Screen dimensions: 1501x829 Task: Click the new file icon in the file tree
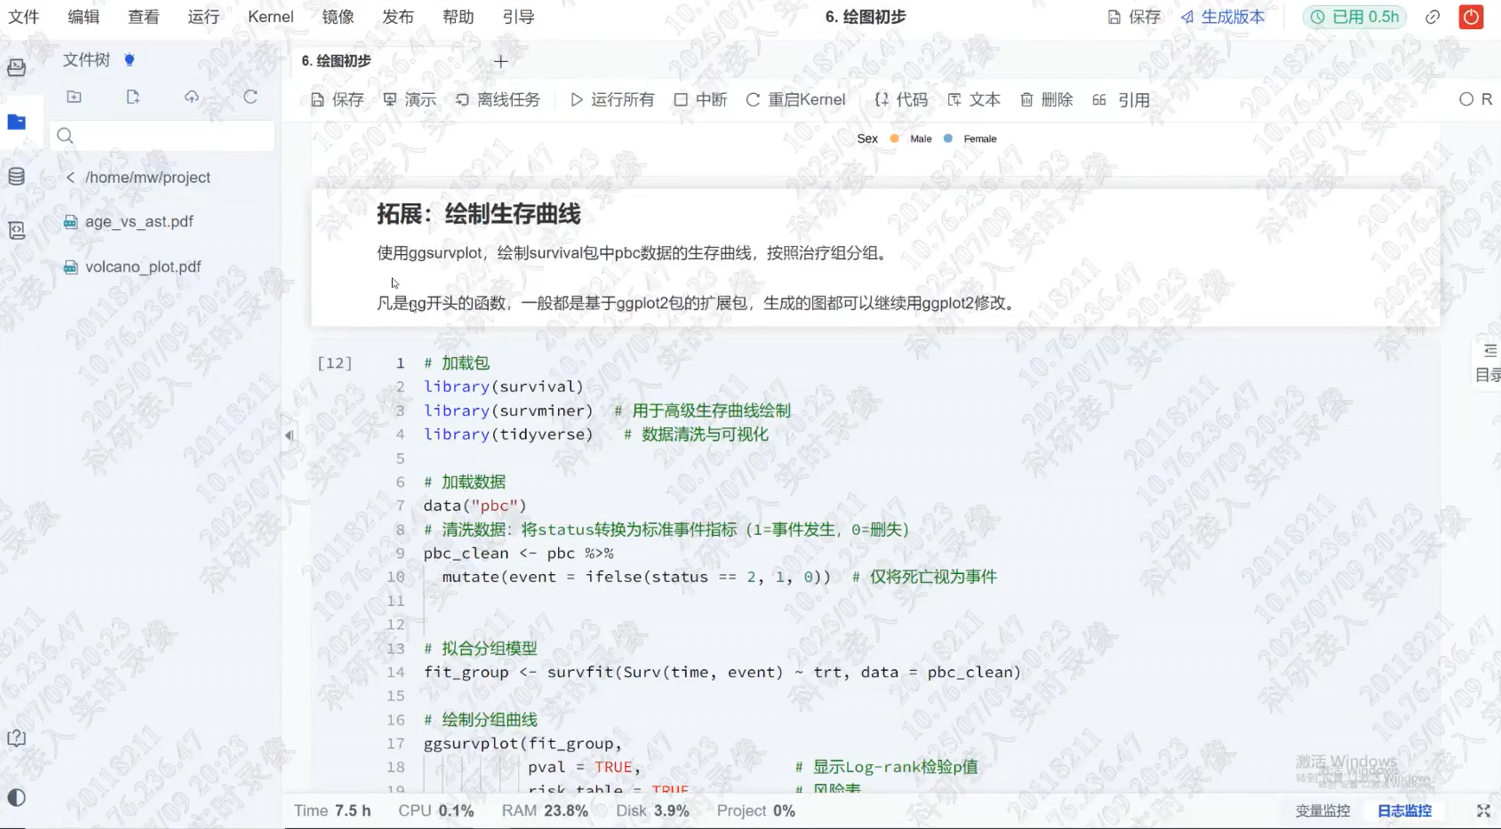[133, 97]
